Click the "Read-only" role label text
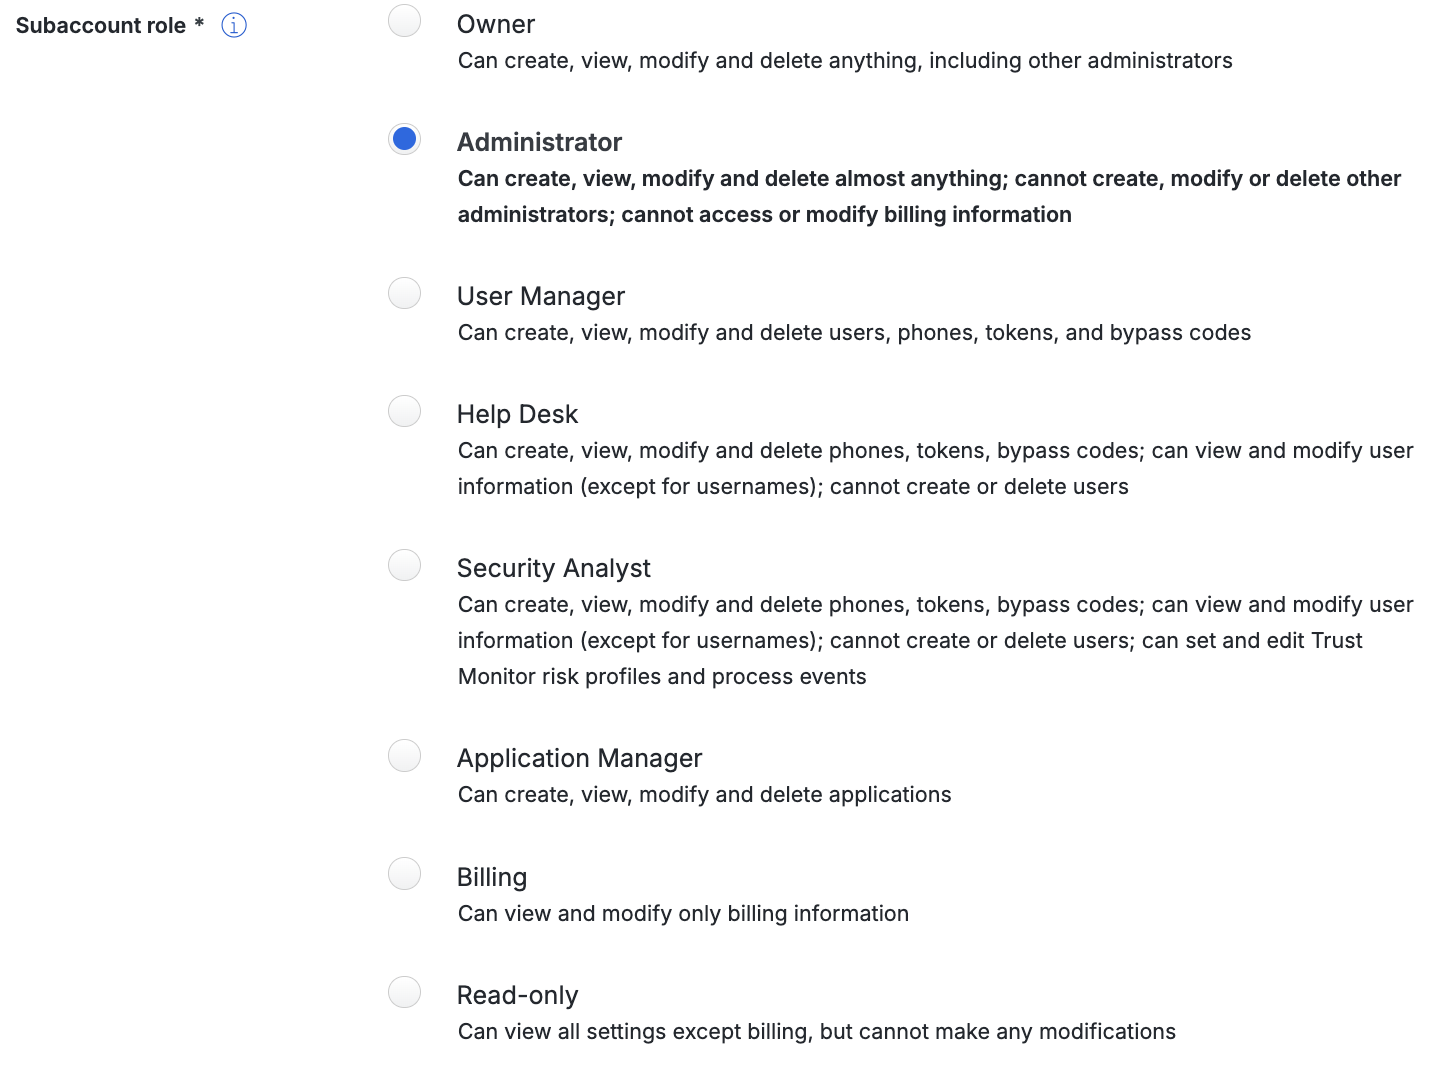Image resolution: width=1442 pixels, height=1070 pixels. tap(517, 995)
